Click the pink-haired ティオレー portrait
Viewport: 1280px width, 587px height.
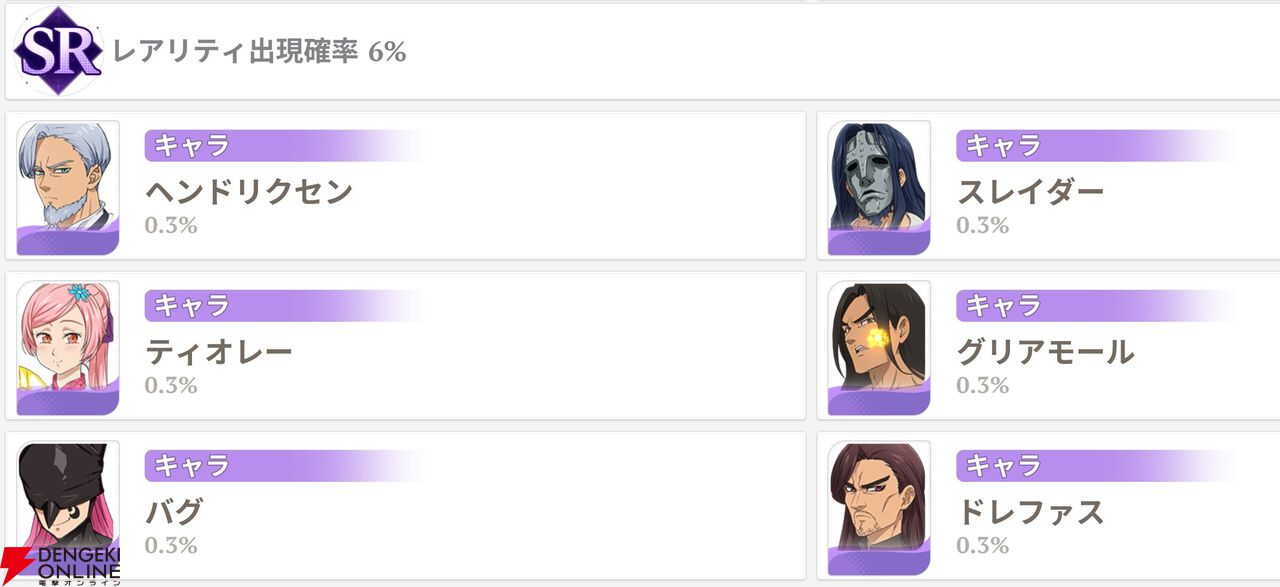coord(68,348)
